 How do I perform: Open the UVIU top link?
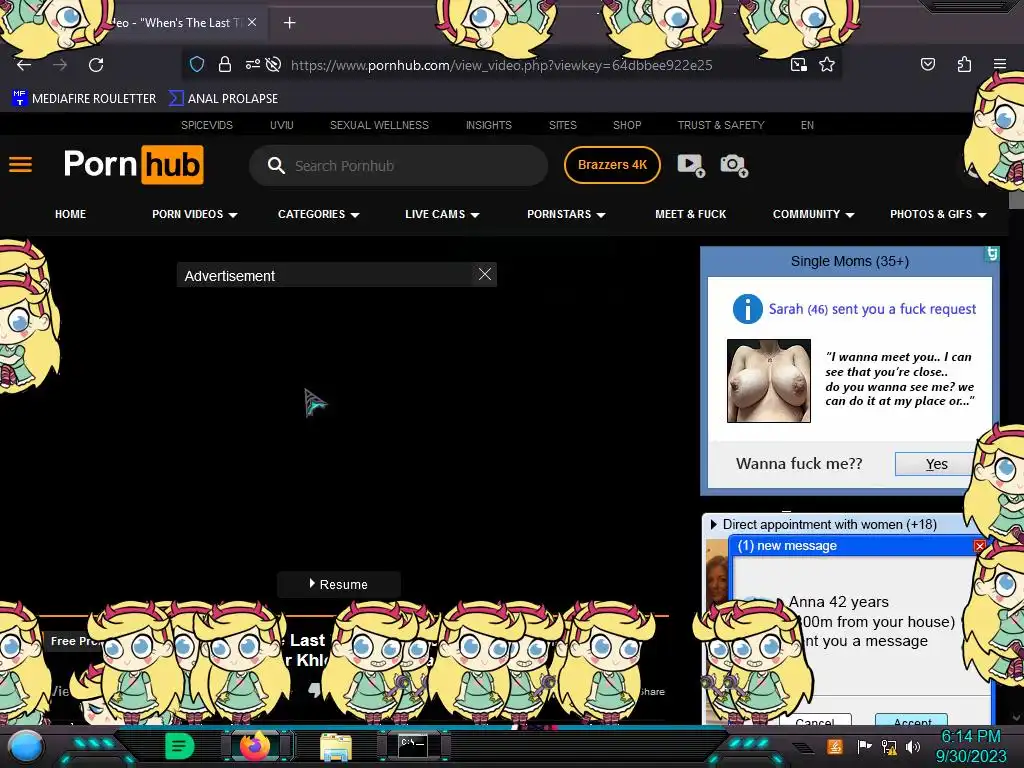click(281, 125)
